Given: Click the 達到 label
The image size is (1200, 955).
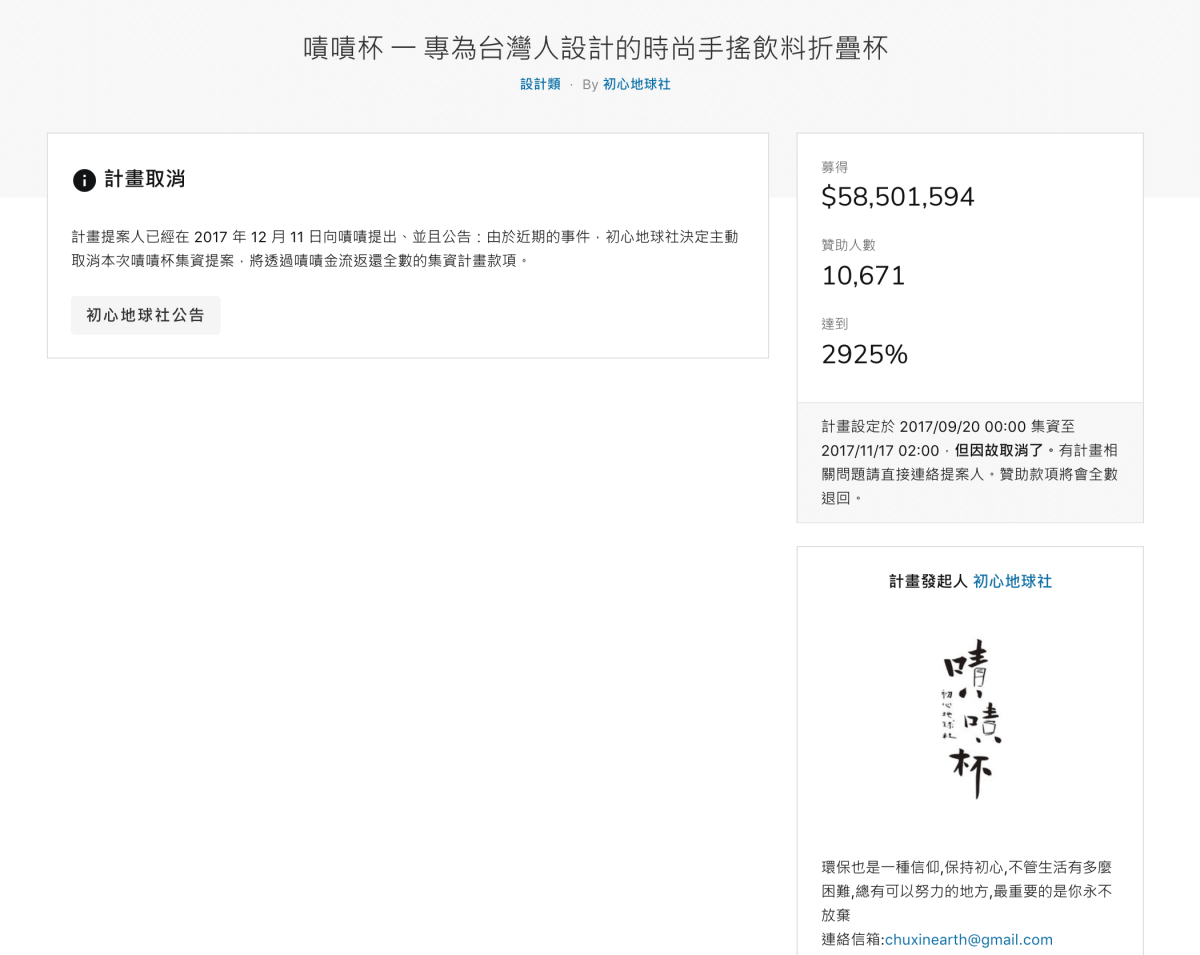Looking at the screenshot, I should 834,324.
